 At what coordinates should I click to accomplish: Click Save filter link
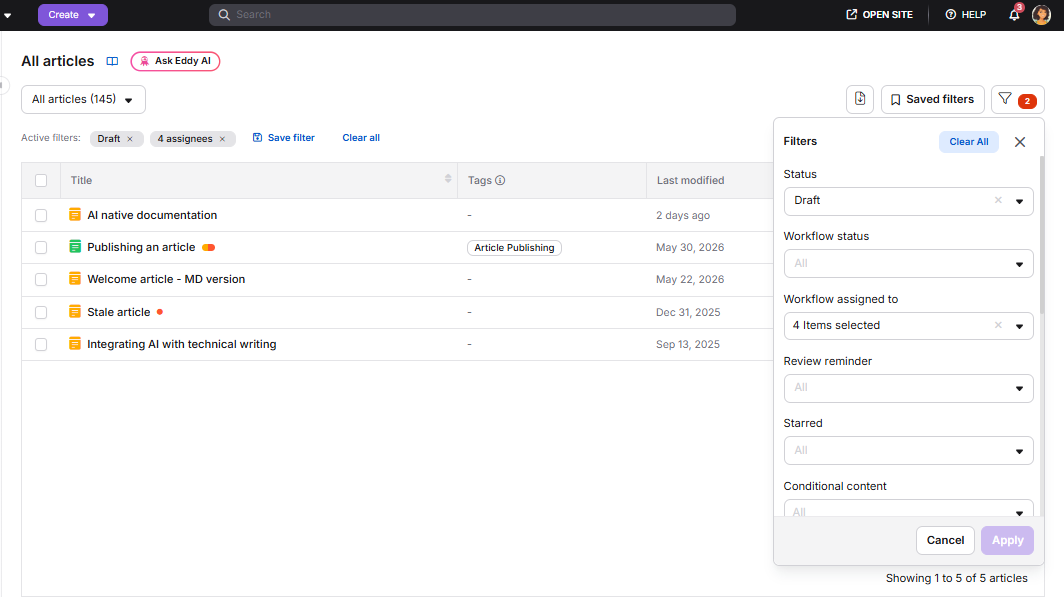point(284,138)
